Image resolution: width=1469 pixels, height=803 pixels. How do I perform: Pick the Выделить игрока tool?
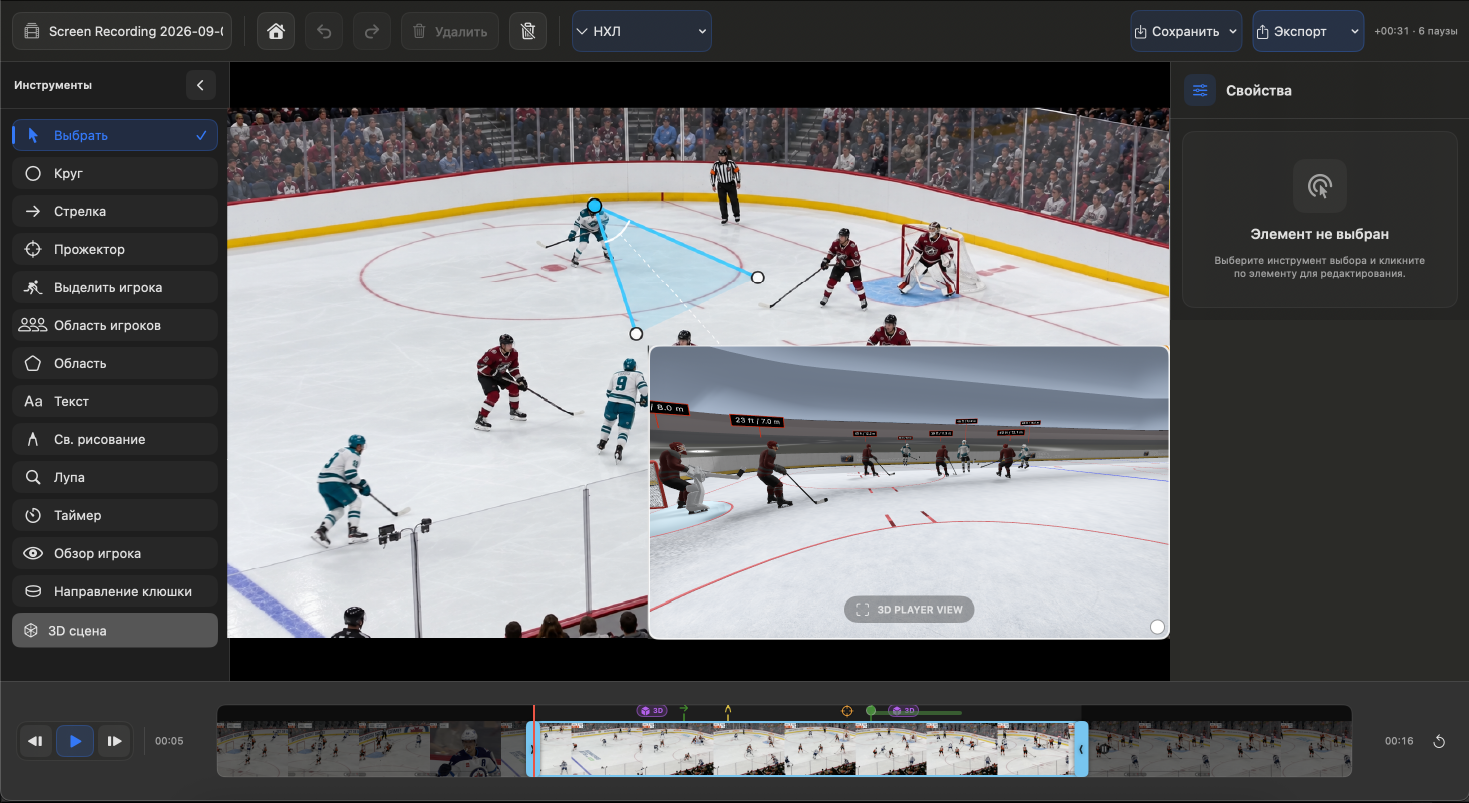coord(115,287)
